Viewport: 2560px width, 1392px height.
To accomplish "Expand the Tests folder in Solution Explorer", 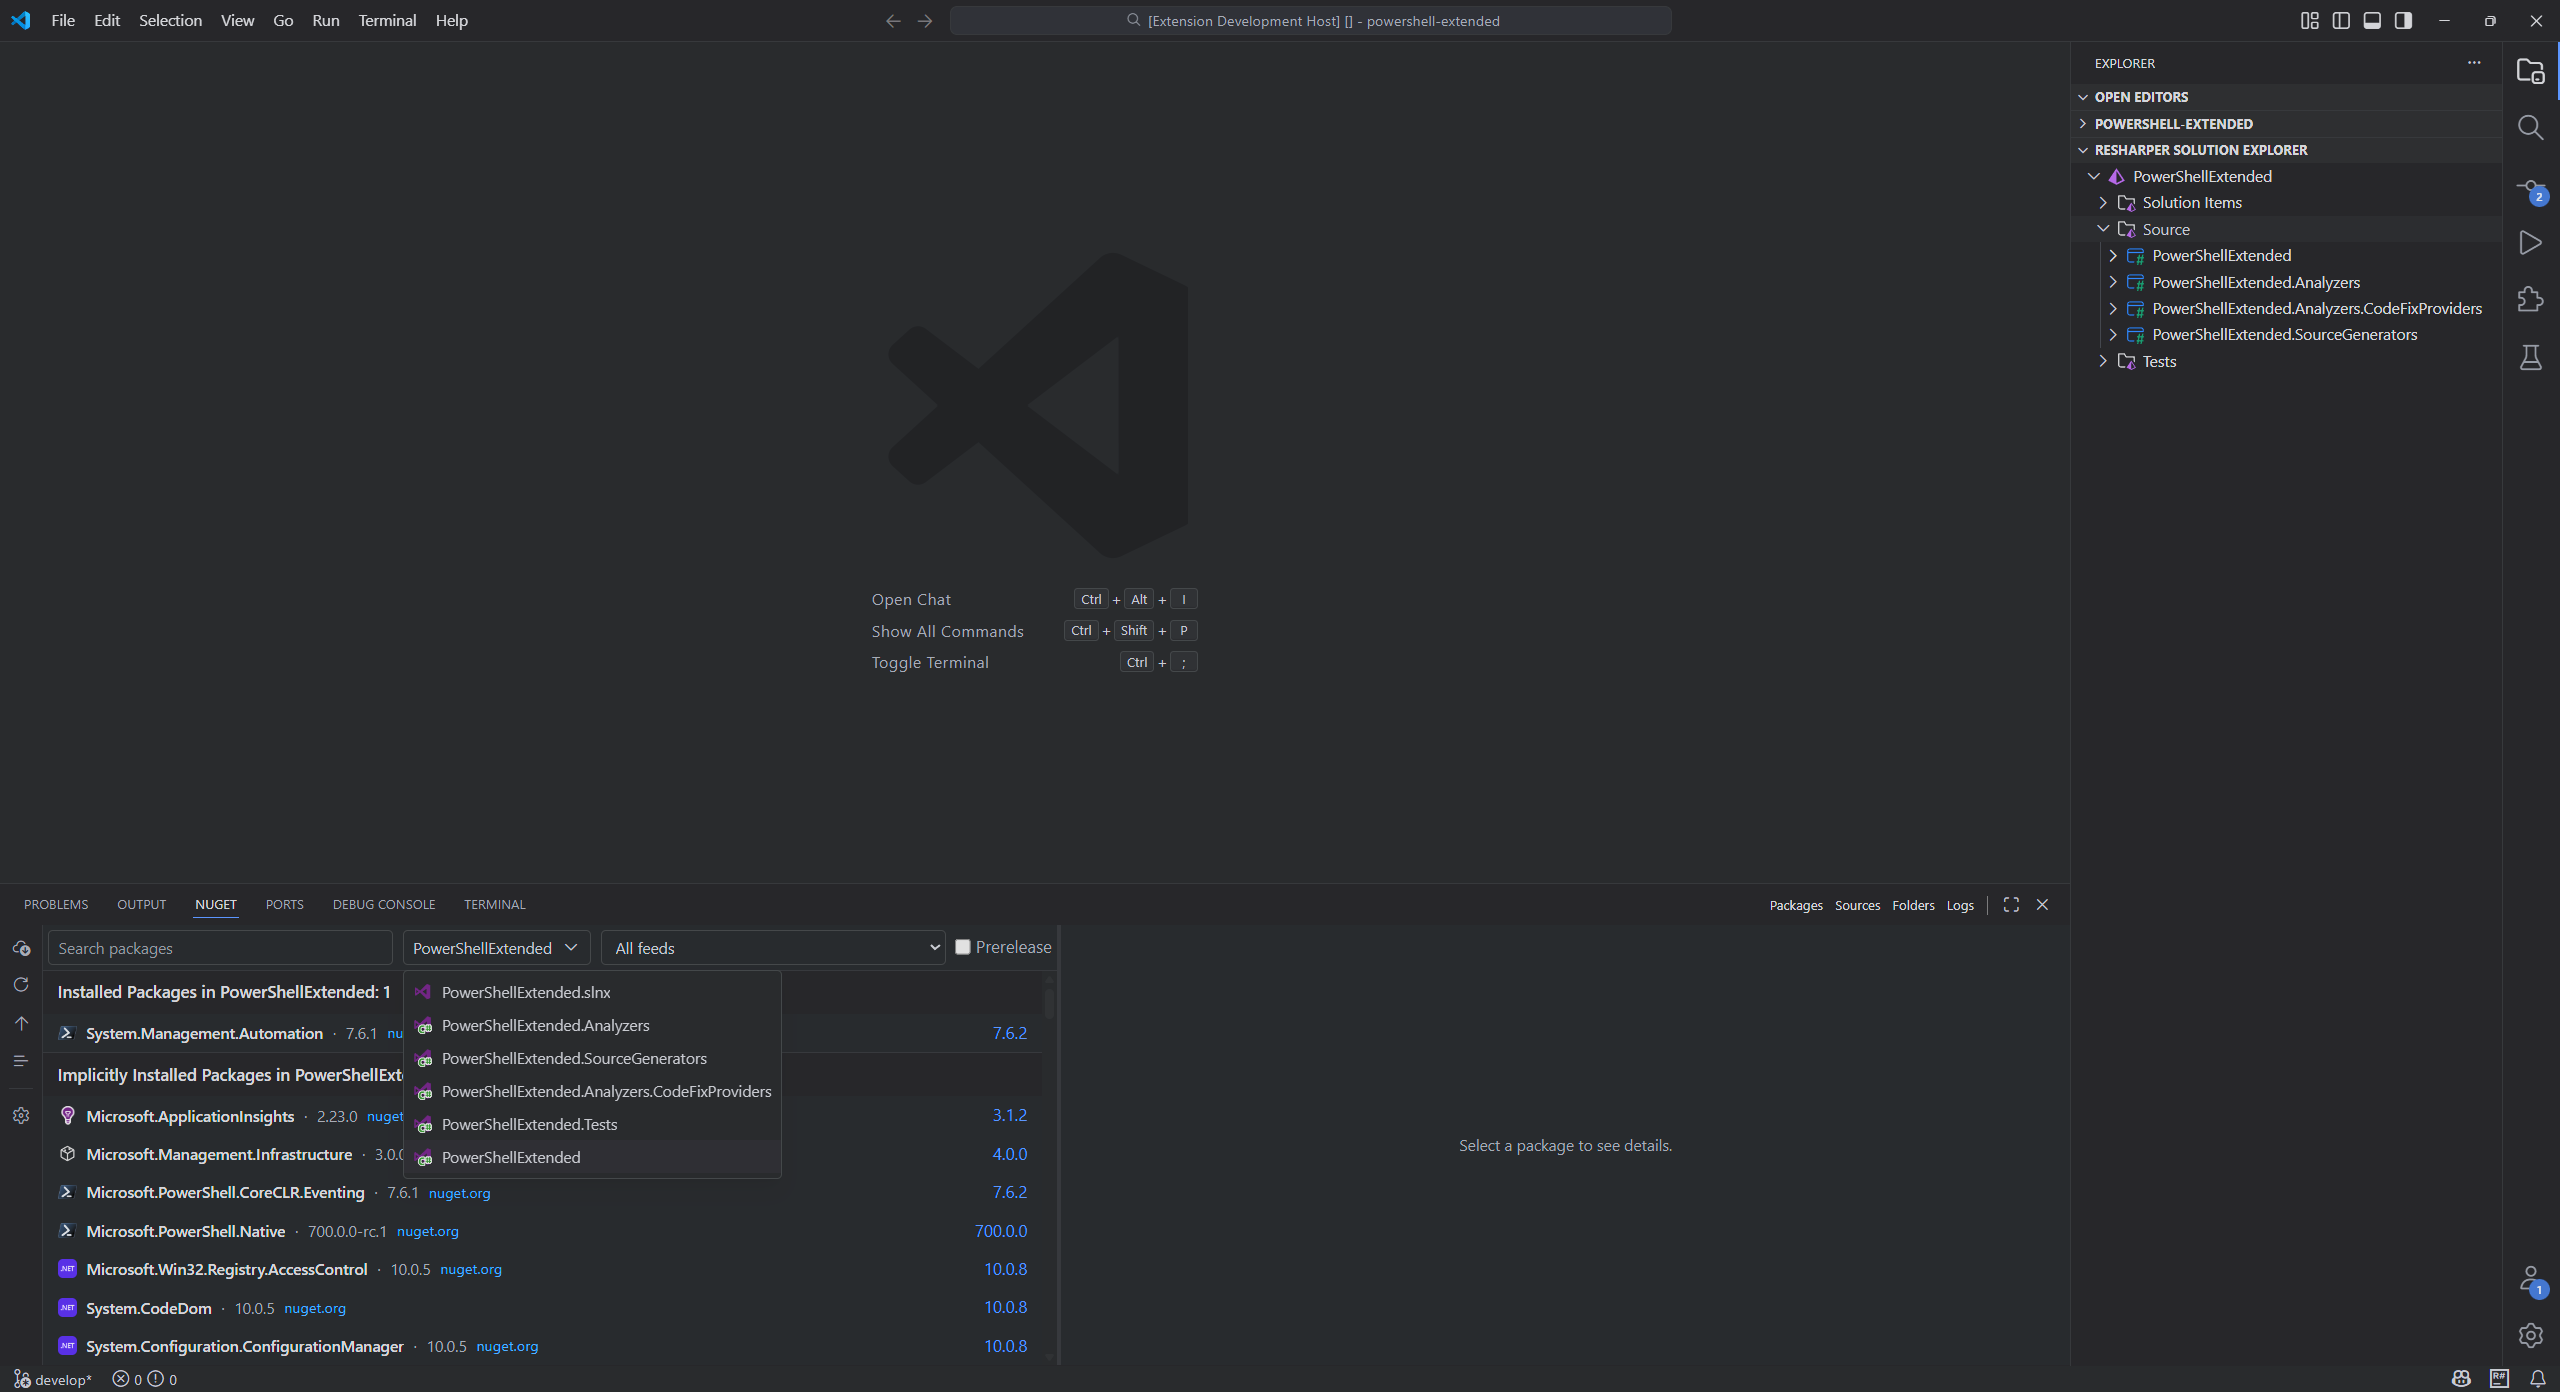I will (x=2103, y=361).
